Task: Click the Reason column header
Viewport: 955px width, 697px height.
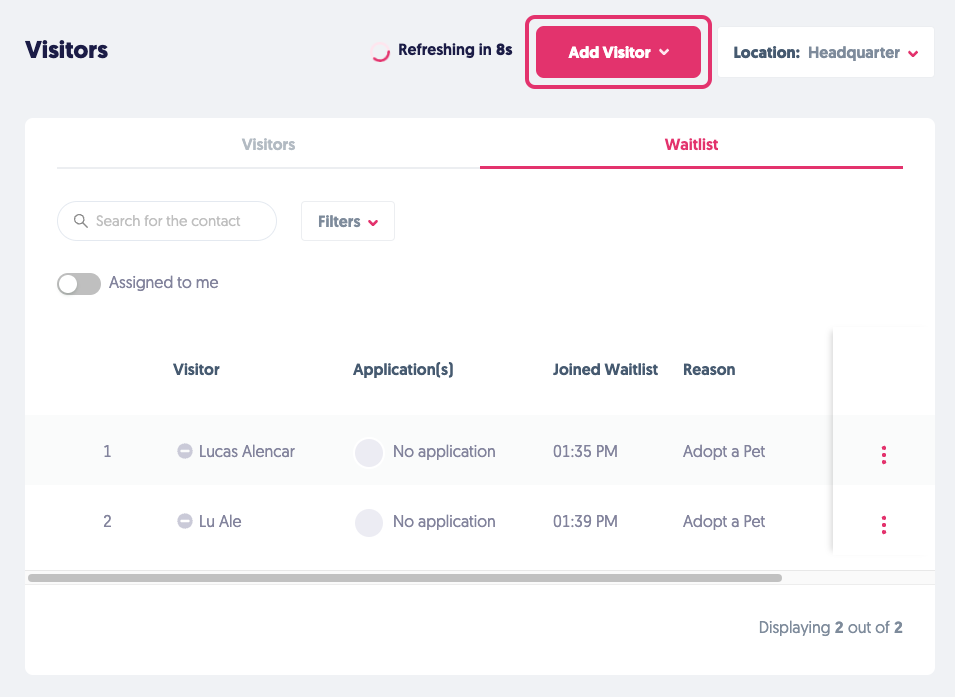Action: click(708, 369)
